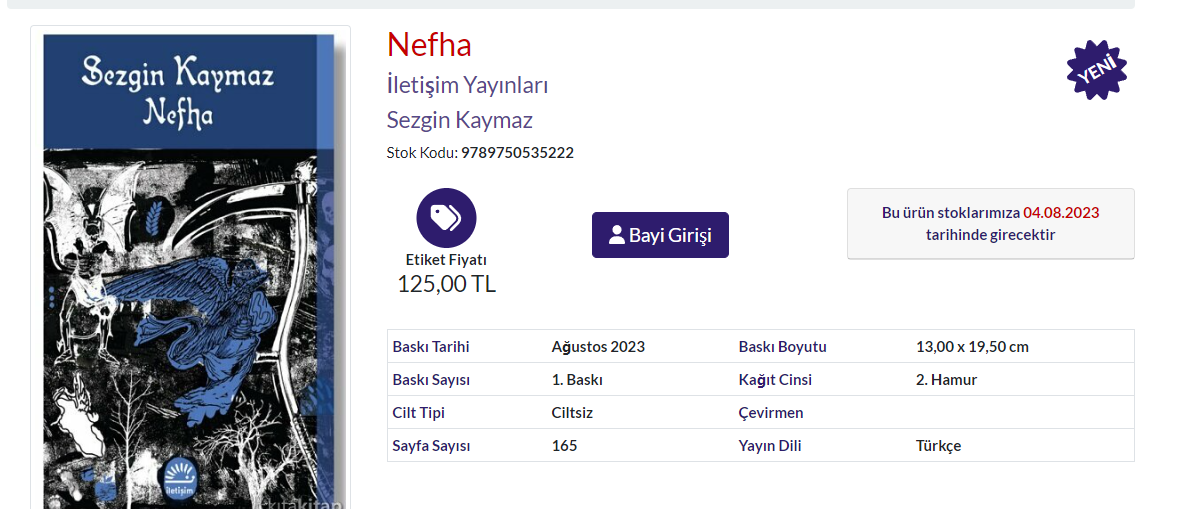
Task: Click the price tag Etiket Fiyatı icon
Action: pos(446,217)
